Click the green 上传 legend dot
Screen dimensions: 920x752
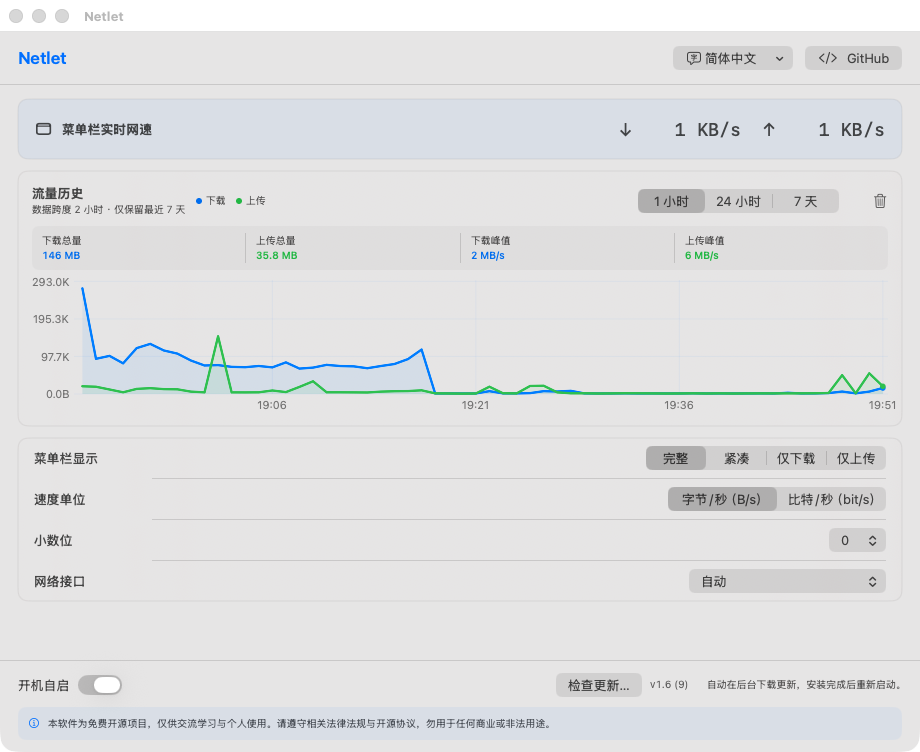click(x=239, y=201)
